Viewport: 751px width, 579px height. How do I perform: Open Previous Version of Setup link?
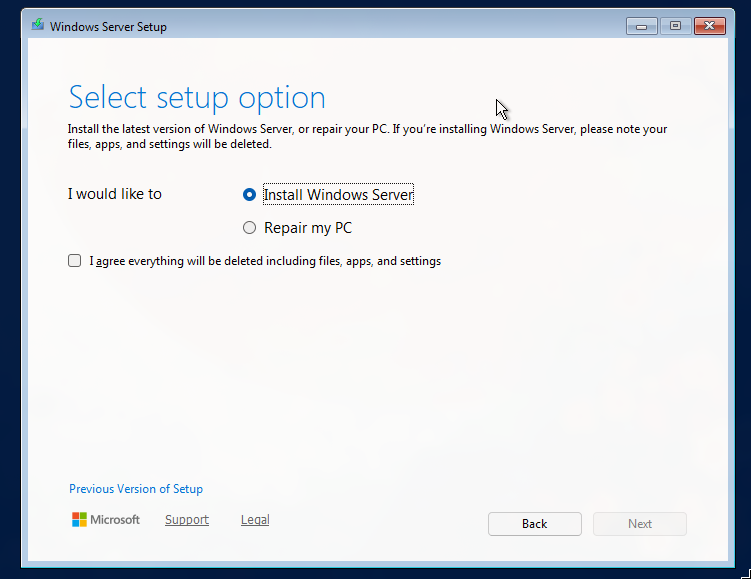tap(136, 488)
